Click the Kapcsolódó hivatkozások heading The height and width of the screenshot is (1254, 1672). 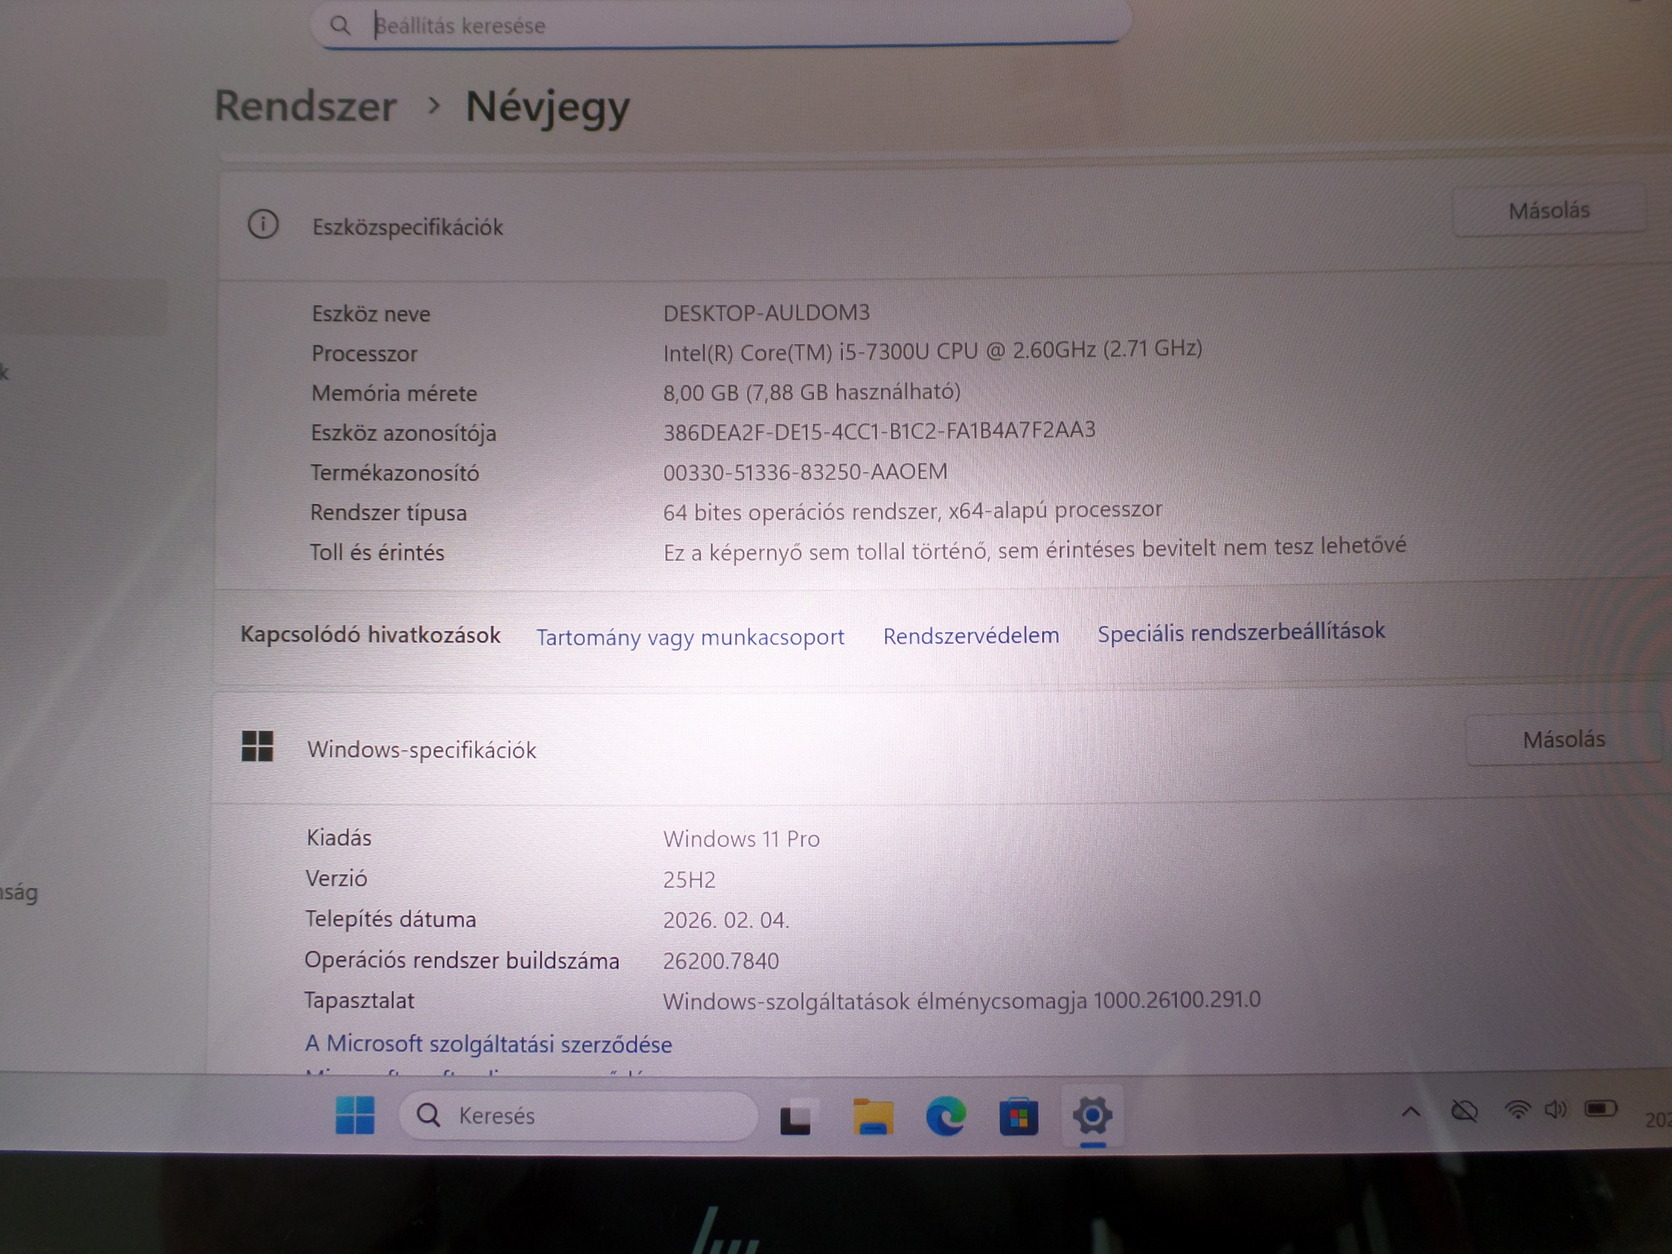point(370,635)
